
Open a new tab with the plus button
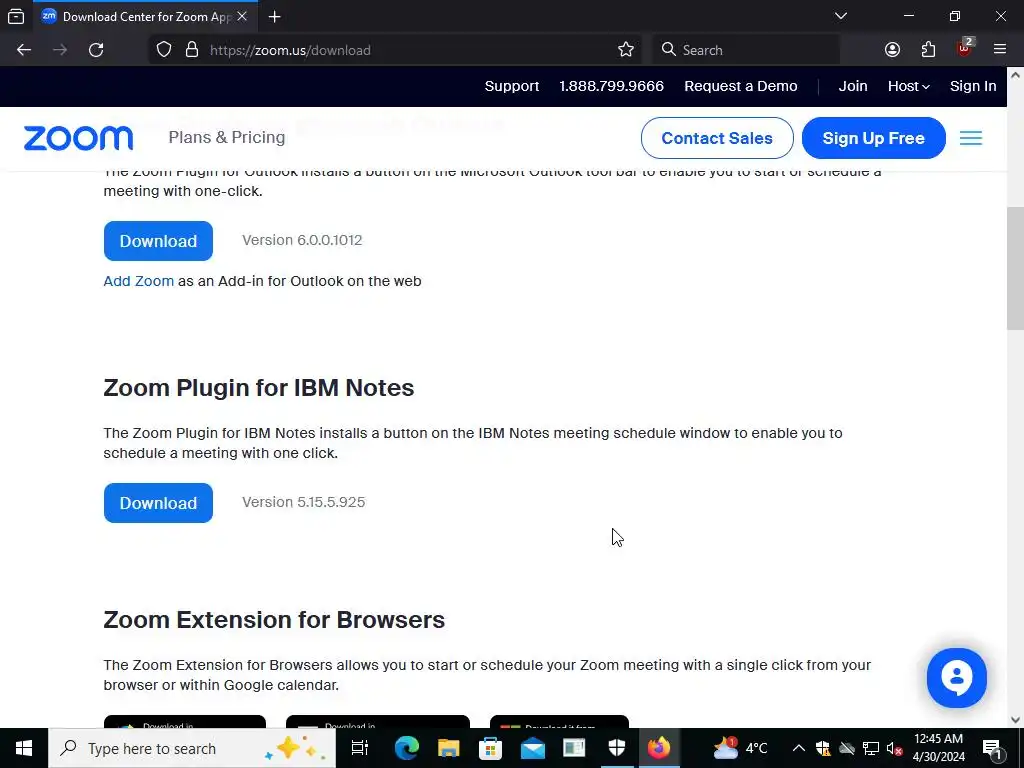275,17
